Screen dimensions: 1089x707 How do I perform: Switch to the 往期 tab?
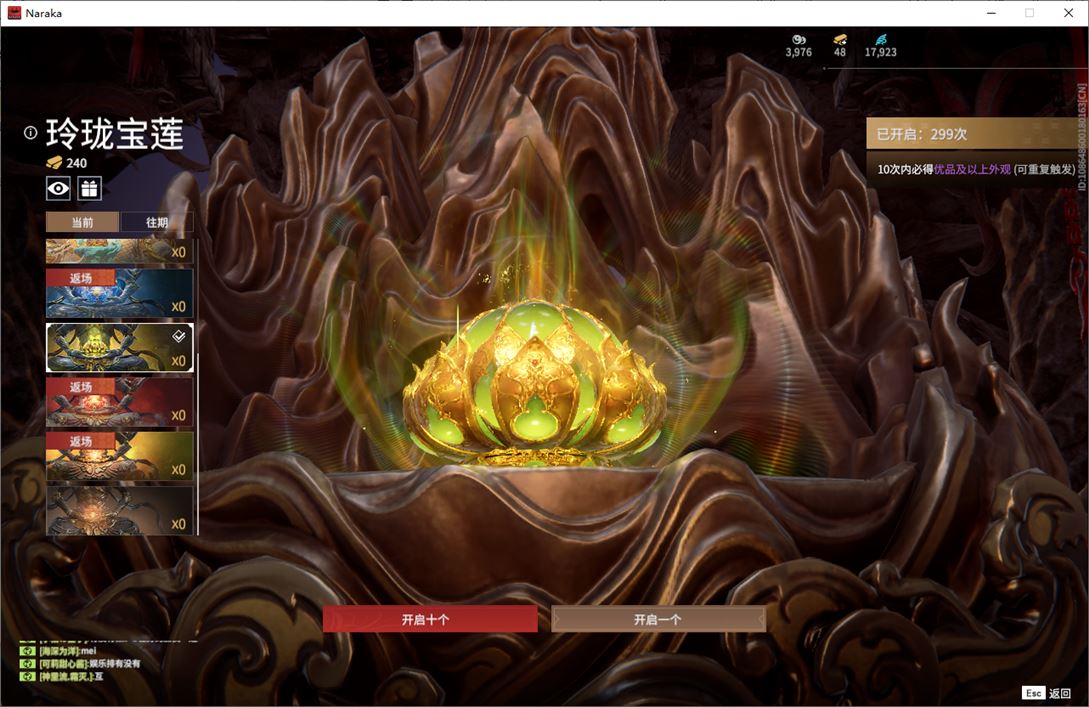(157, 222)
